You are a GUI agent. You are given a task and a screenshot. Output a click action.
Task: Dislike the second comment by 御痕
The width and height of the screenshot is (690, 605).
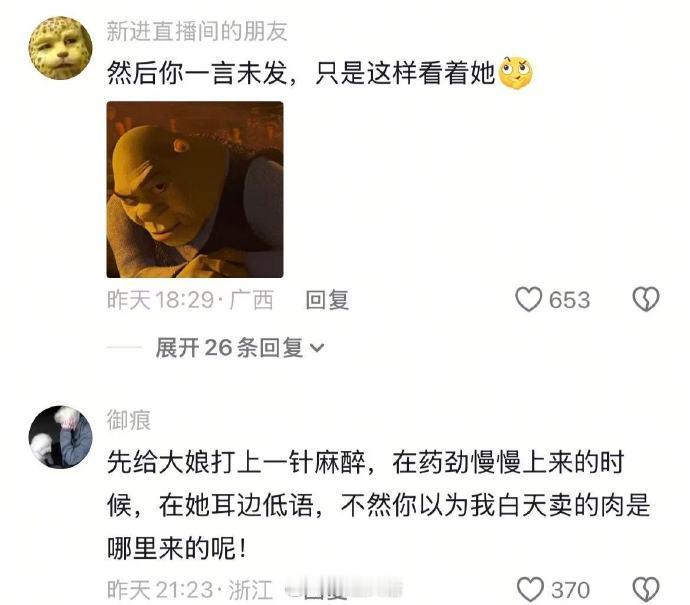pyautogui.click(x=646, y=590)
